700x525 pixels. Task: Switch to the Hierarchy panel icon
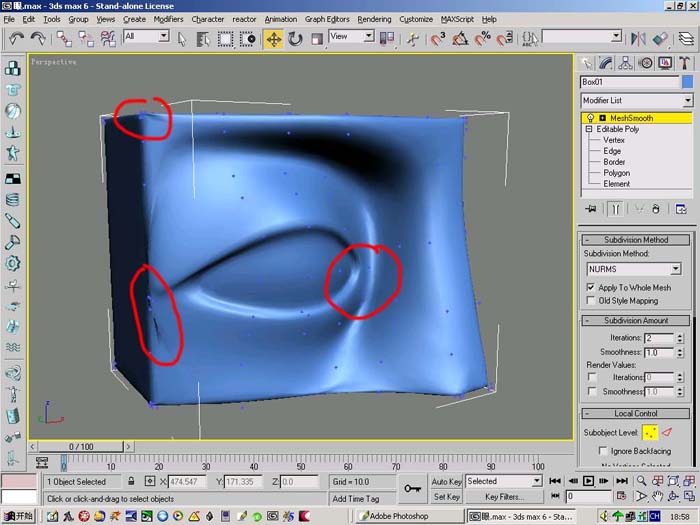coord(625,63)
